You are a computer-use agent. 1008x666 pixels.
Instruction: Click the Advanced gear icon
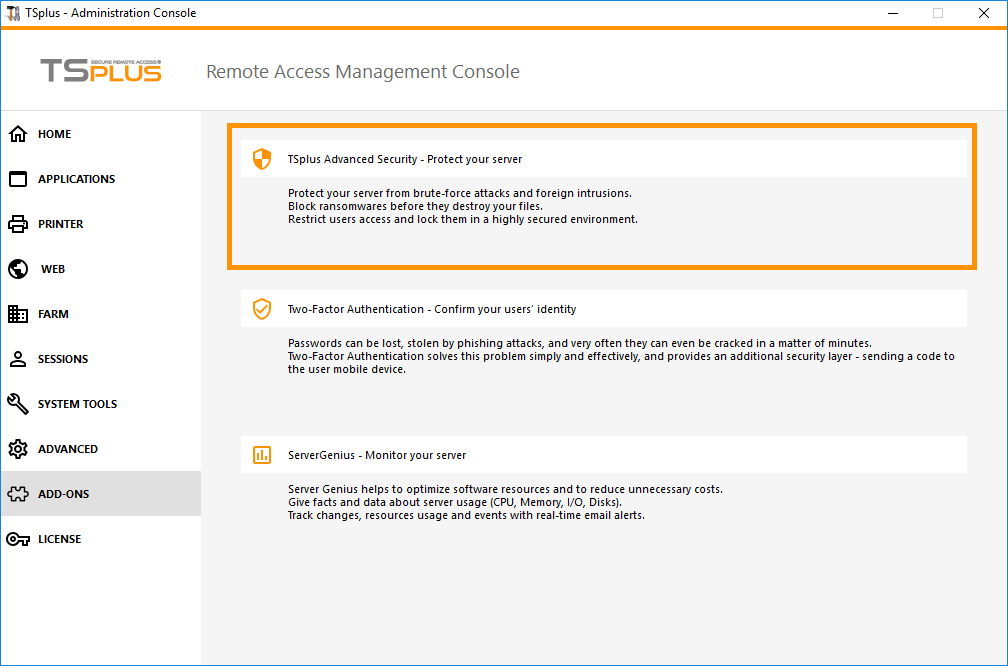tap(18, 449)
